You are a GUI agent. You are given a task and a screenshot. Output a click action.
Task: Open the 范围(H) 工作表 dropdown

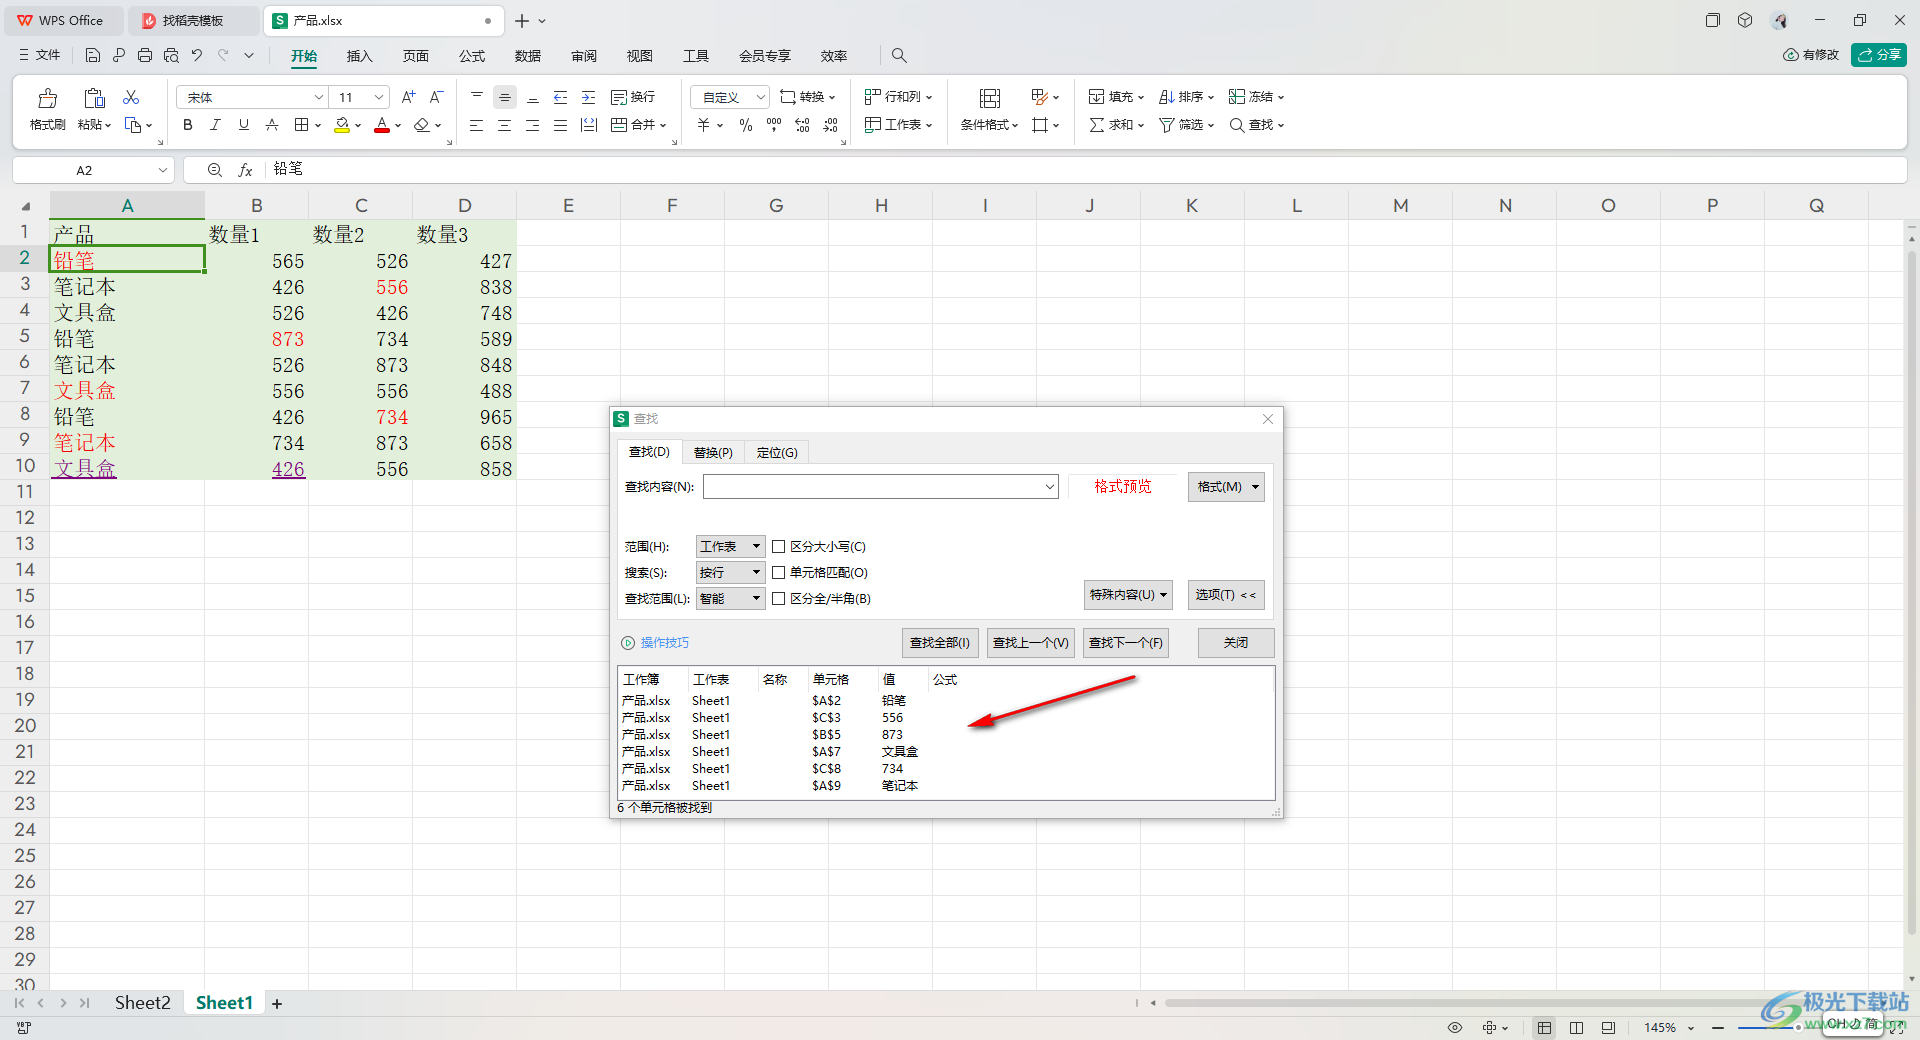click(731, 547)
